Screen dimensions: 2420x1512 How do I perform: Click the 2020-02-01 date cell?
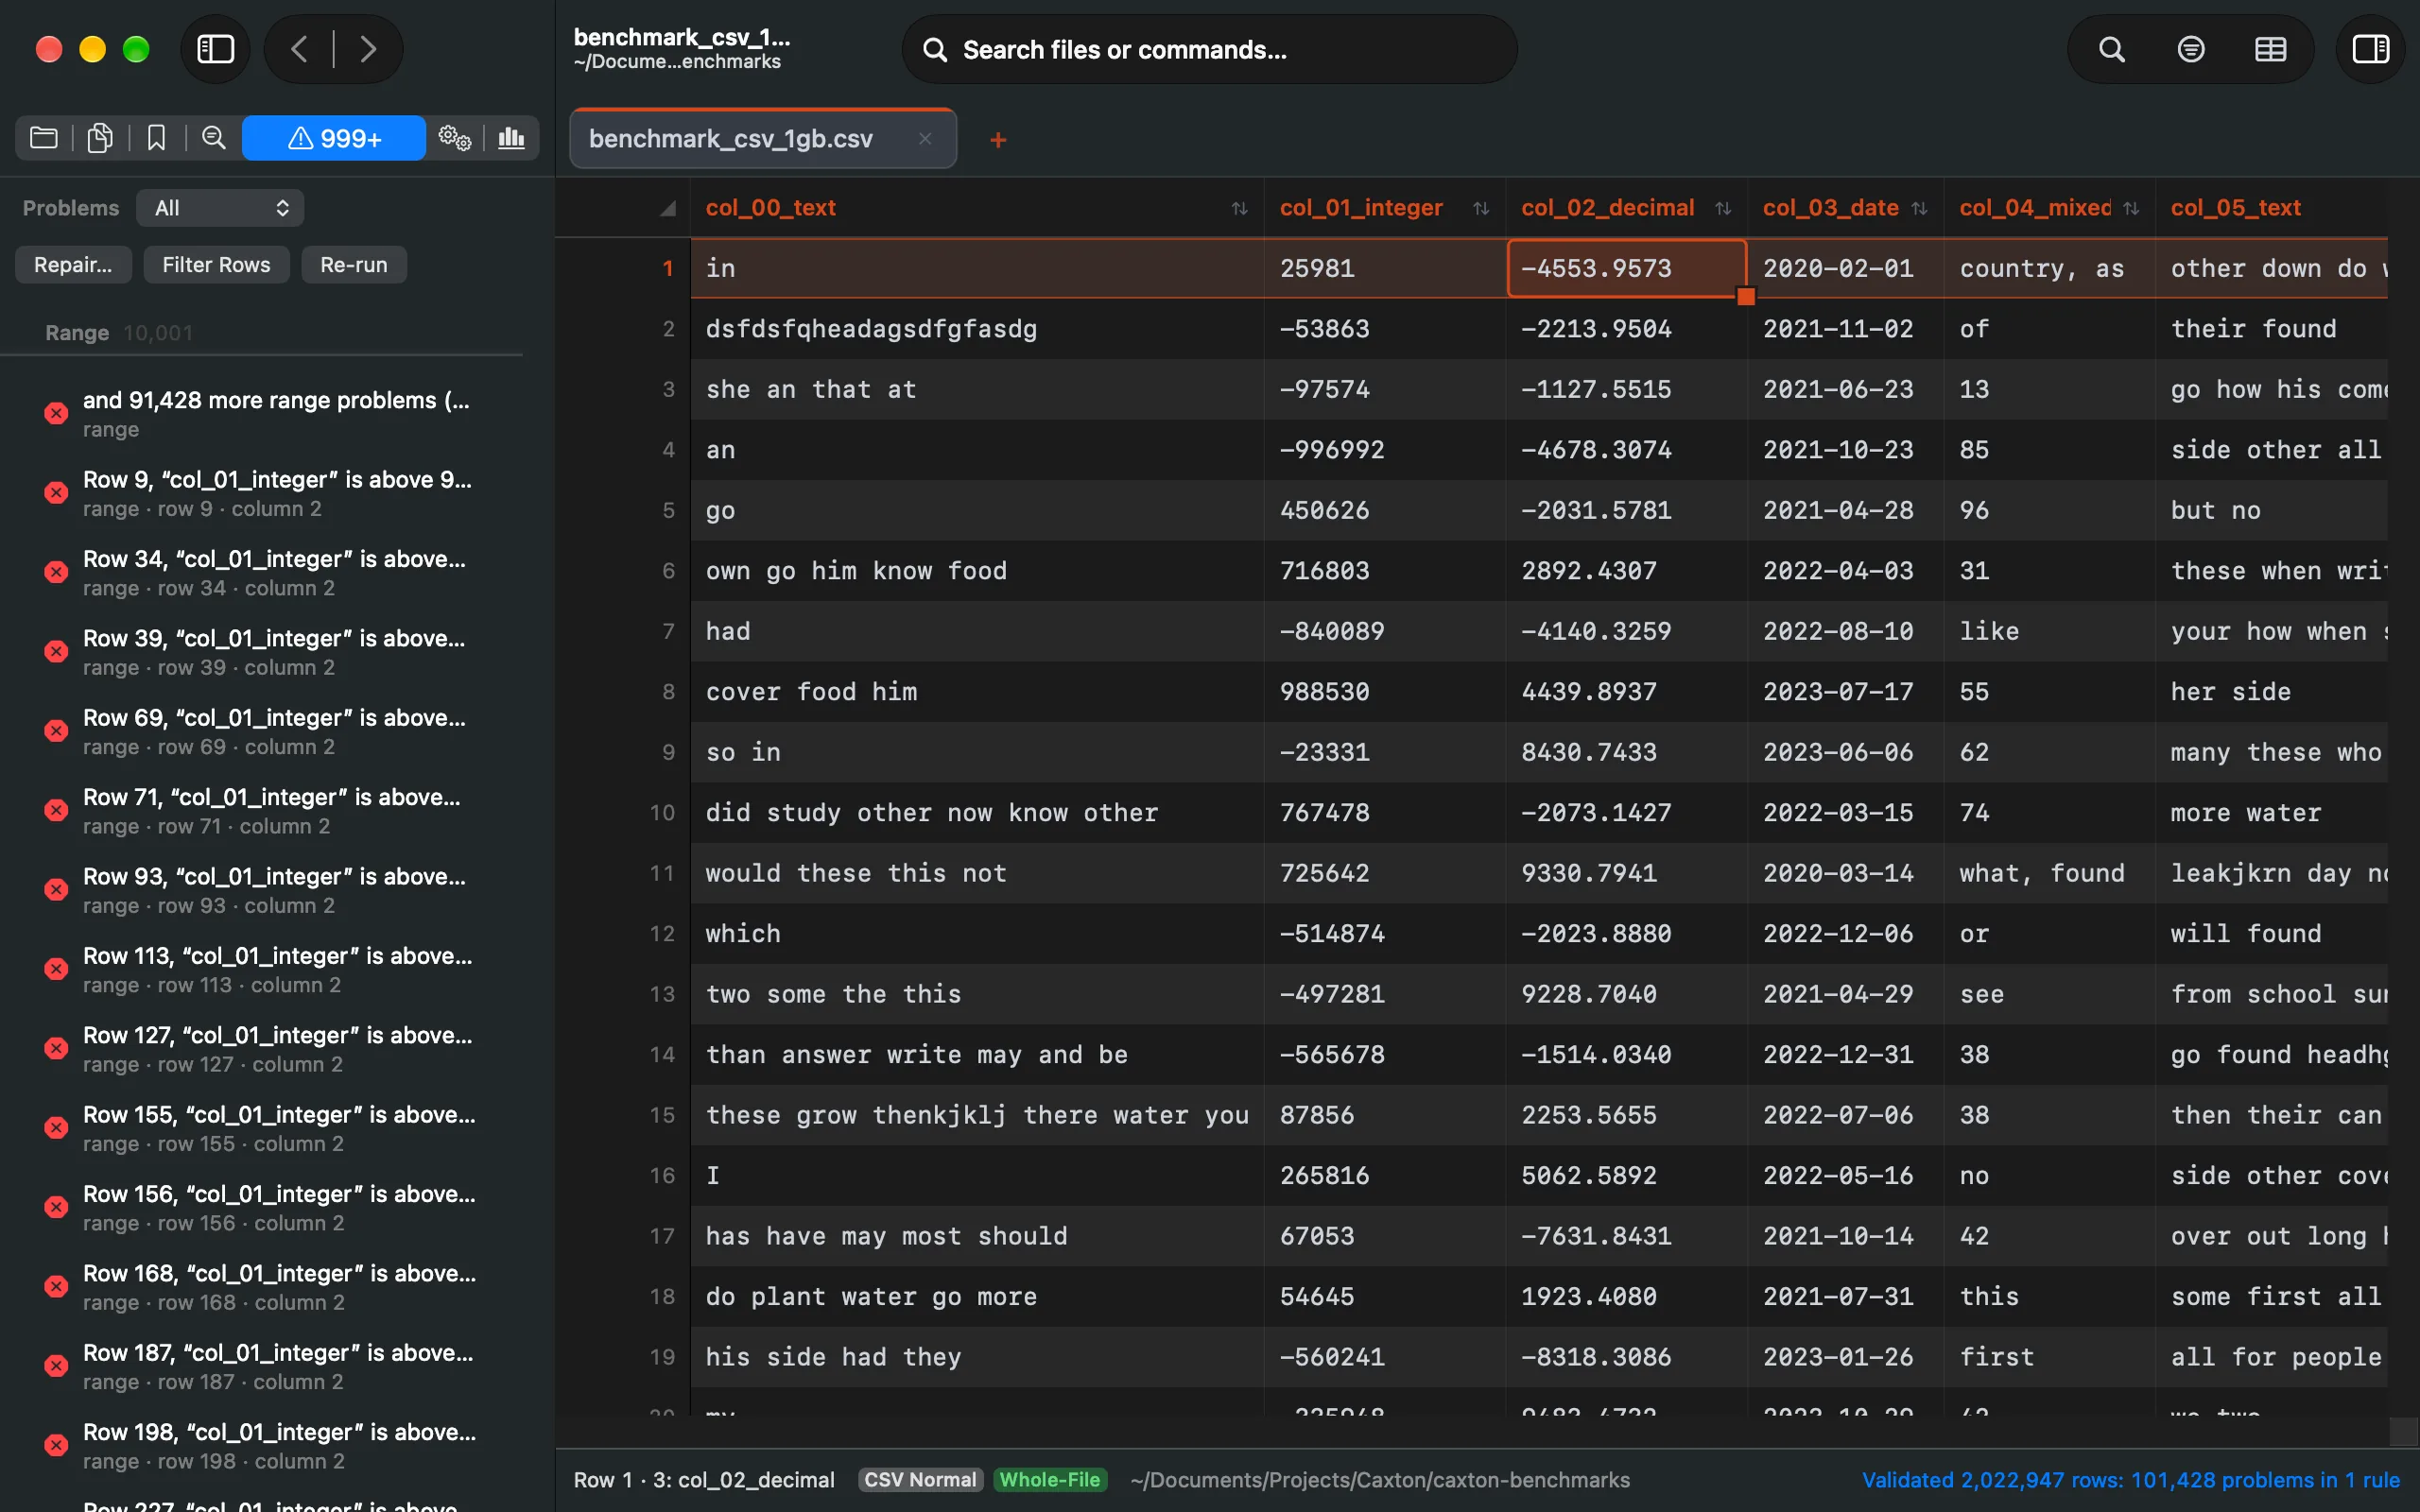pyautogui.click(x=1845, y=268)
